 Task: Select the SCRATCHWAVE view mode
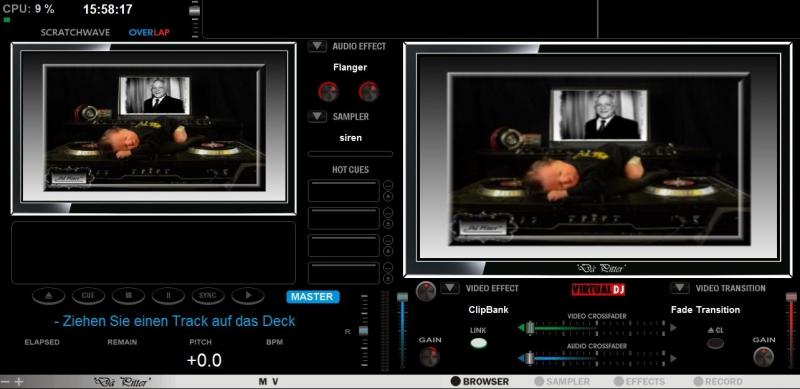[75, 33]
